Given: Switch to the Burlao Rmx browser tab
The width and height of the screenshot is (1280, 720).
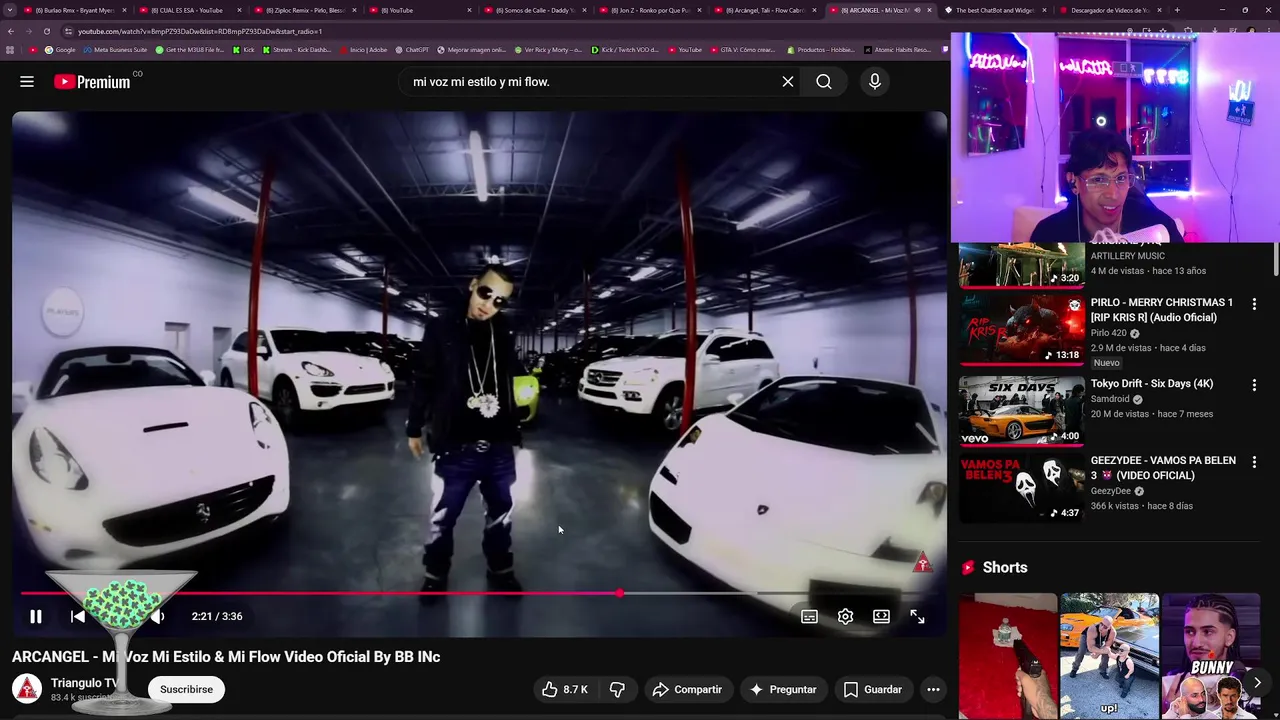Looking at the screenshot, I should point(75,10).
